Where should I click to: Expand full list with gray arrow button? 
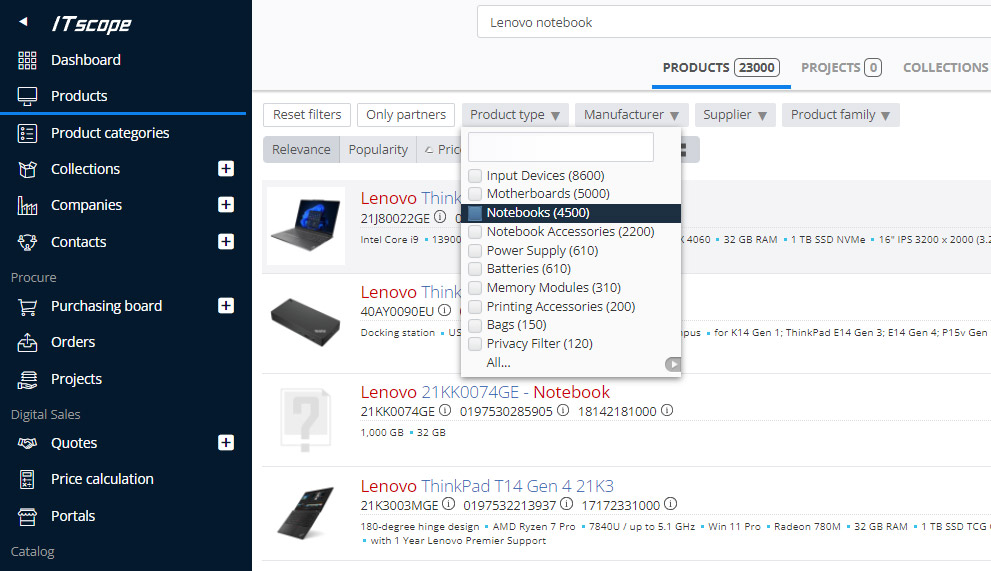click(673, 364)
